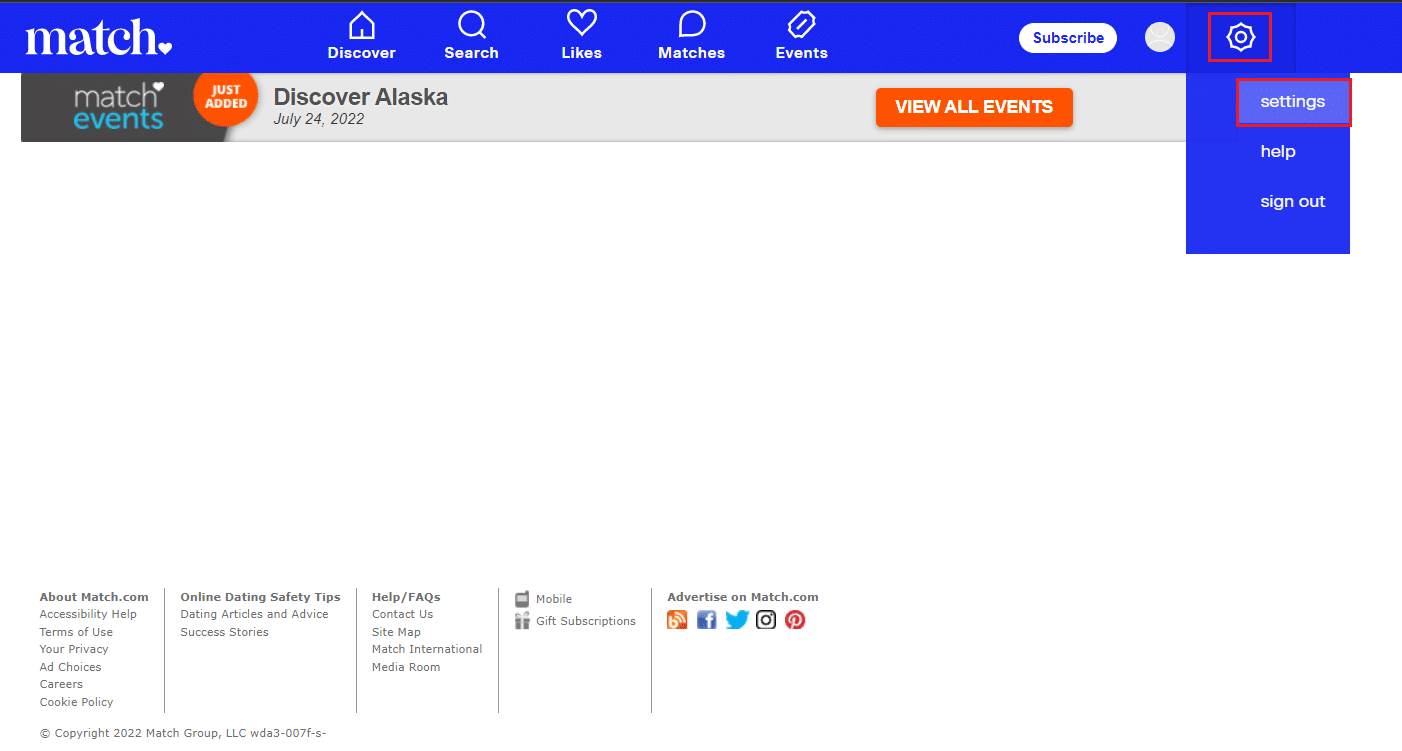Click the settings gear icon
This screenshot has height=751, width=1402.
(1240, 36)
